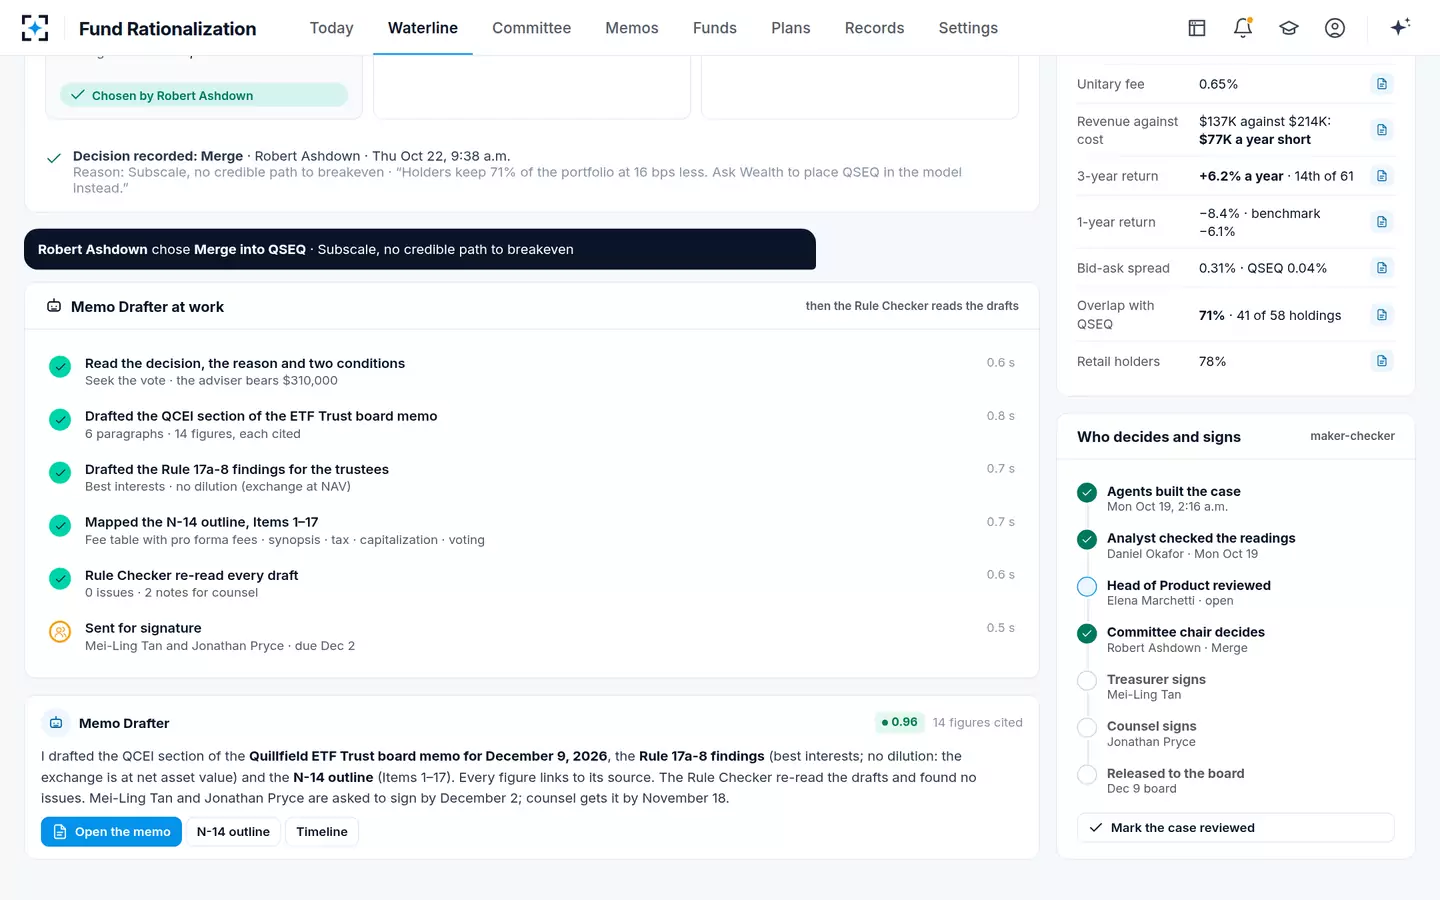This screenshot has height=900, width=1440.
Task: Open source document for Retail holders
Action: tap(1382, 361)
